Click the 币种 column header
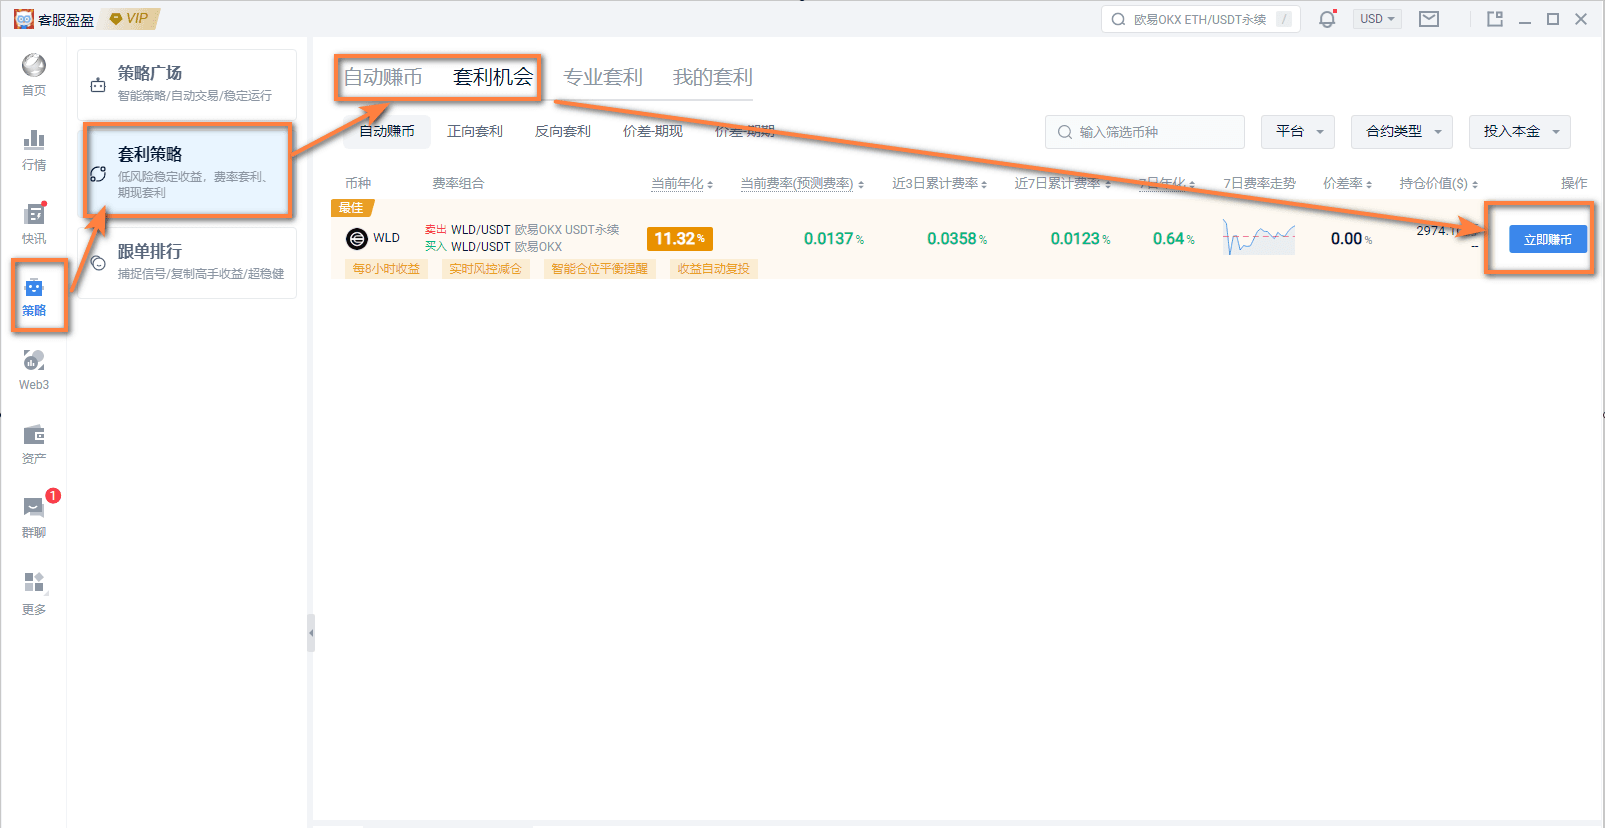Screen dimensions: 1605x828 click(x=358, y=183)
